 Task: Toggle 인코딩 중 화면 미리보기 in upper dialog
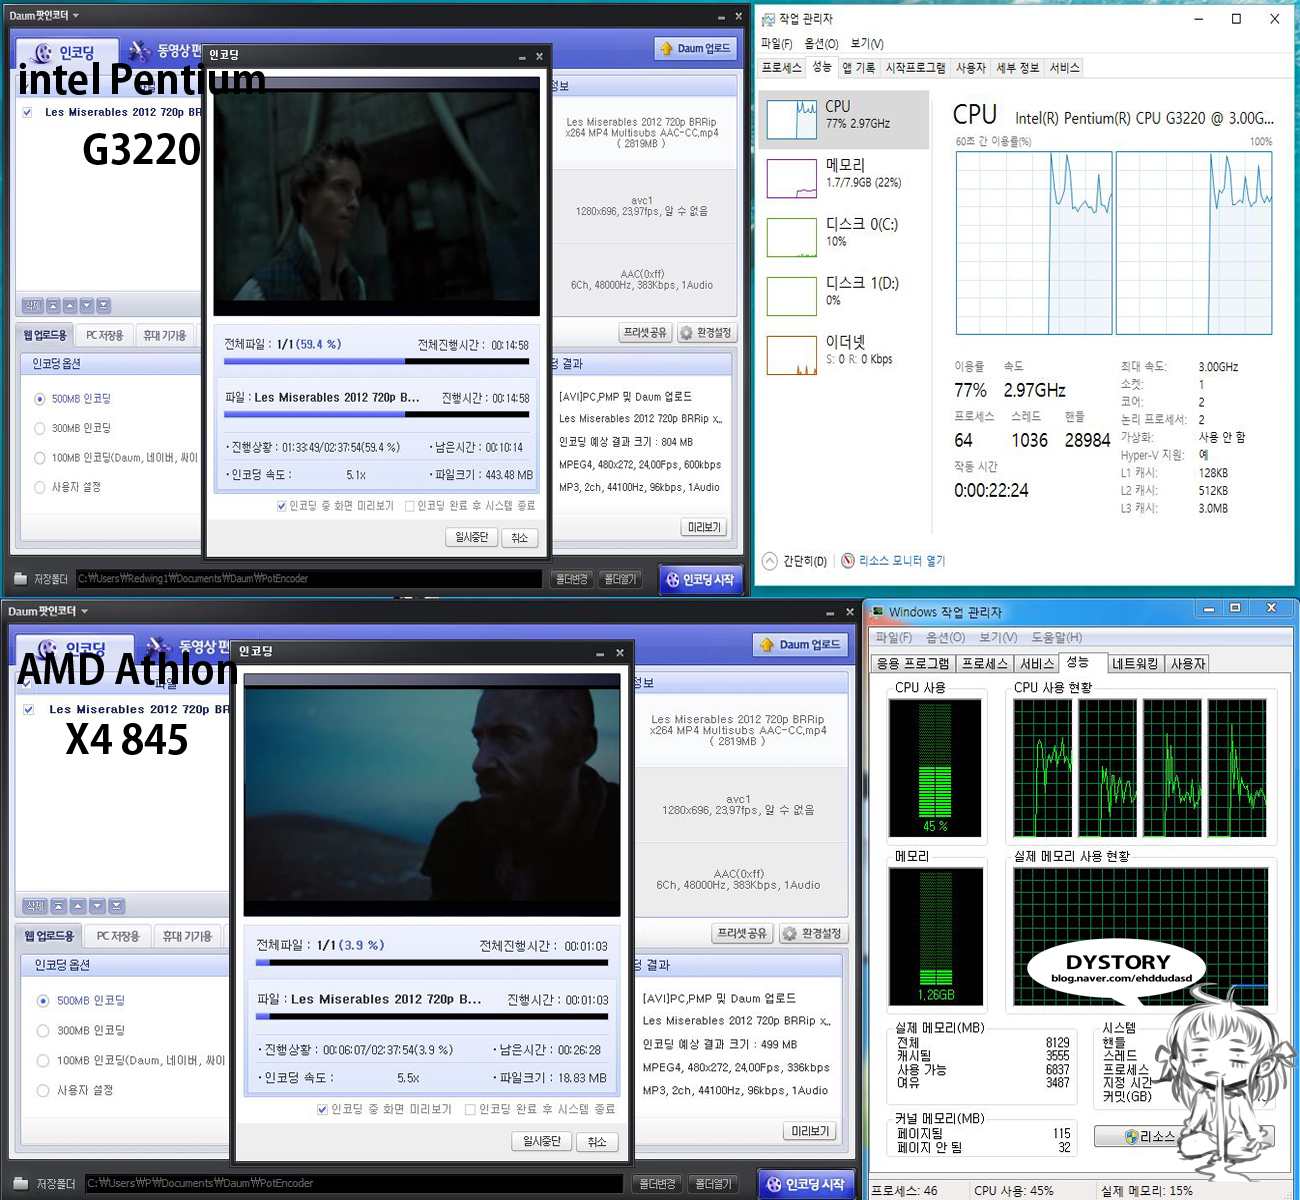282,506
